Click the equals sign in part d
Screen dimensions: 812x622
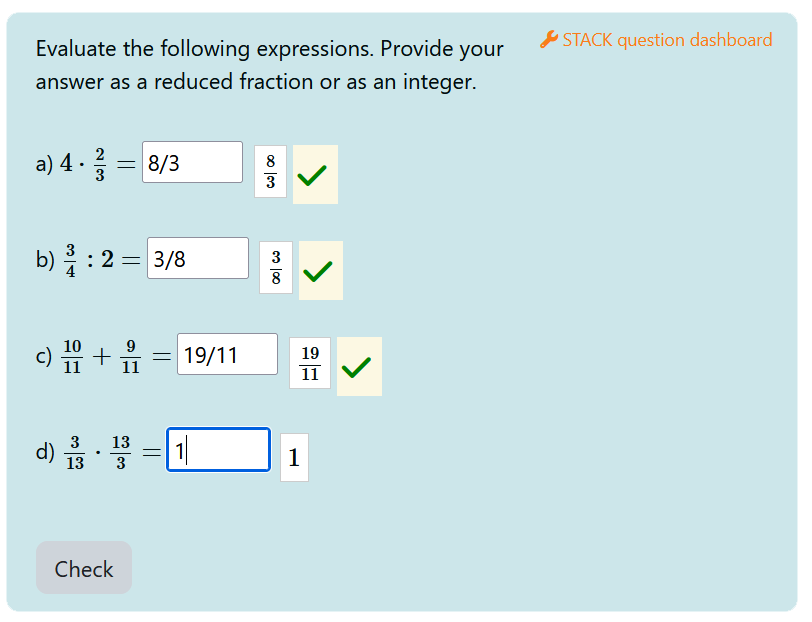point(151,452)
